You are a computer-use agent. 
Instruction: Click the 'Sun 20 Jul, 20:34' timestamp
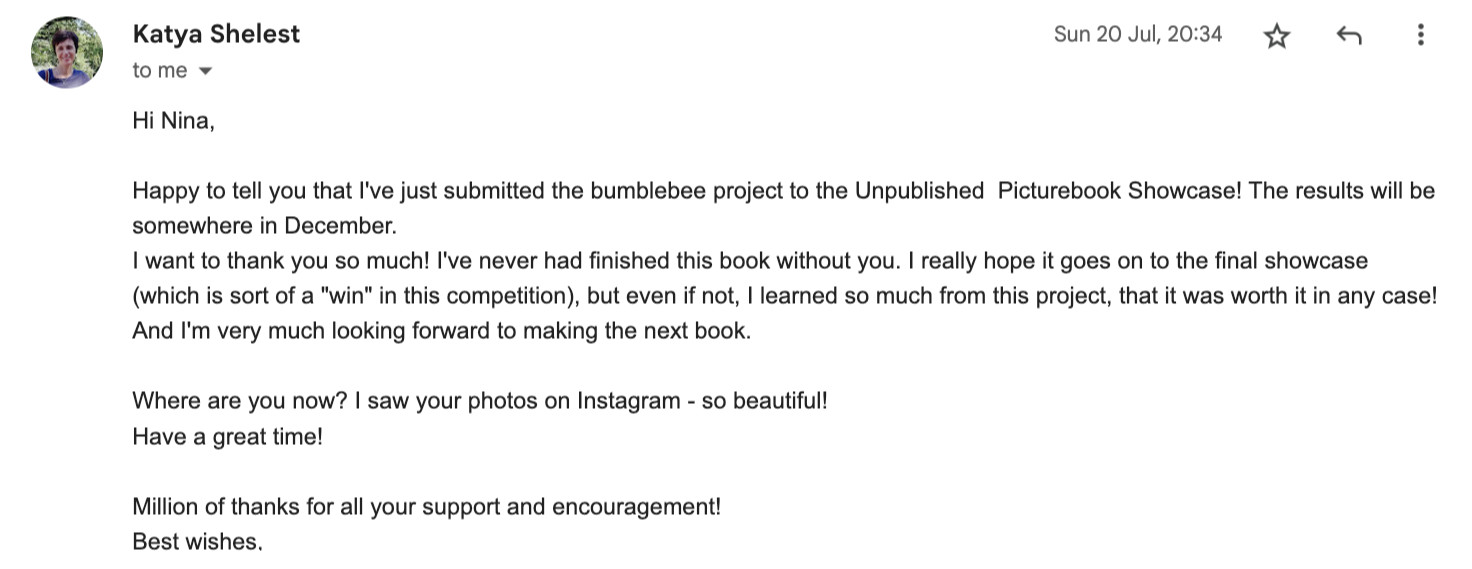pos(1137,34)
